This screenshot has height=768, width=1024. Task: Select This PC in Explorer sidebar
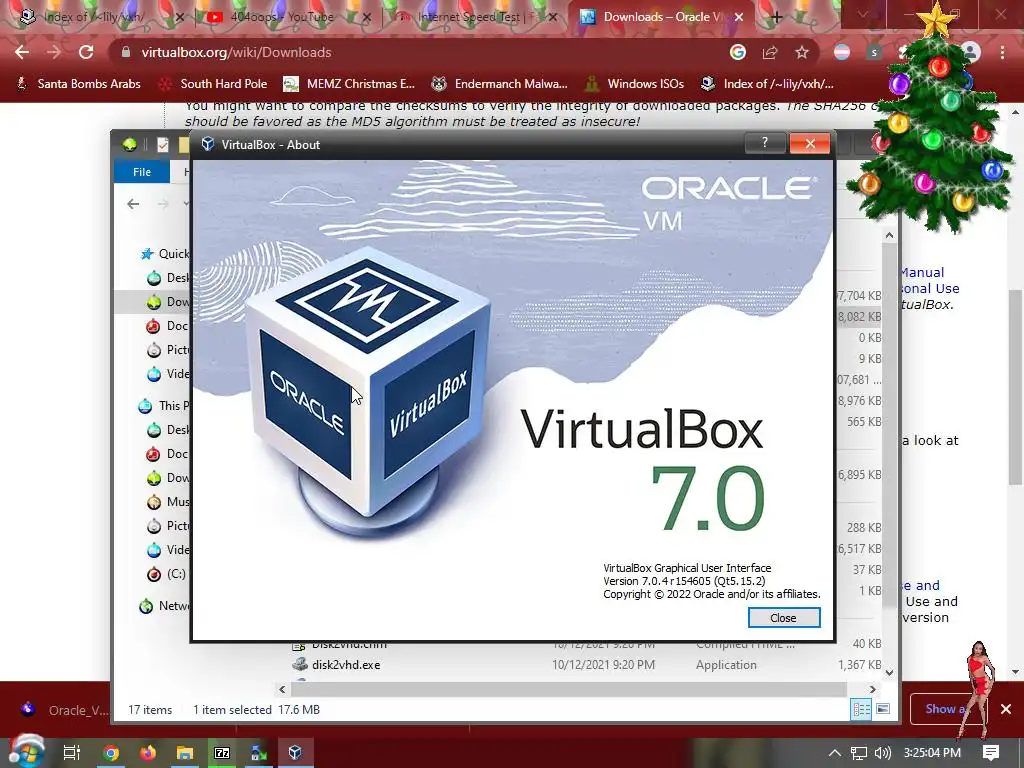pos(164,406)
